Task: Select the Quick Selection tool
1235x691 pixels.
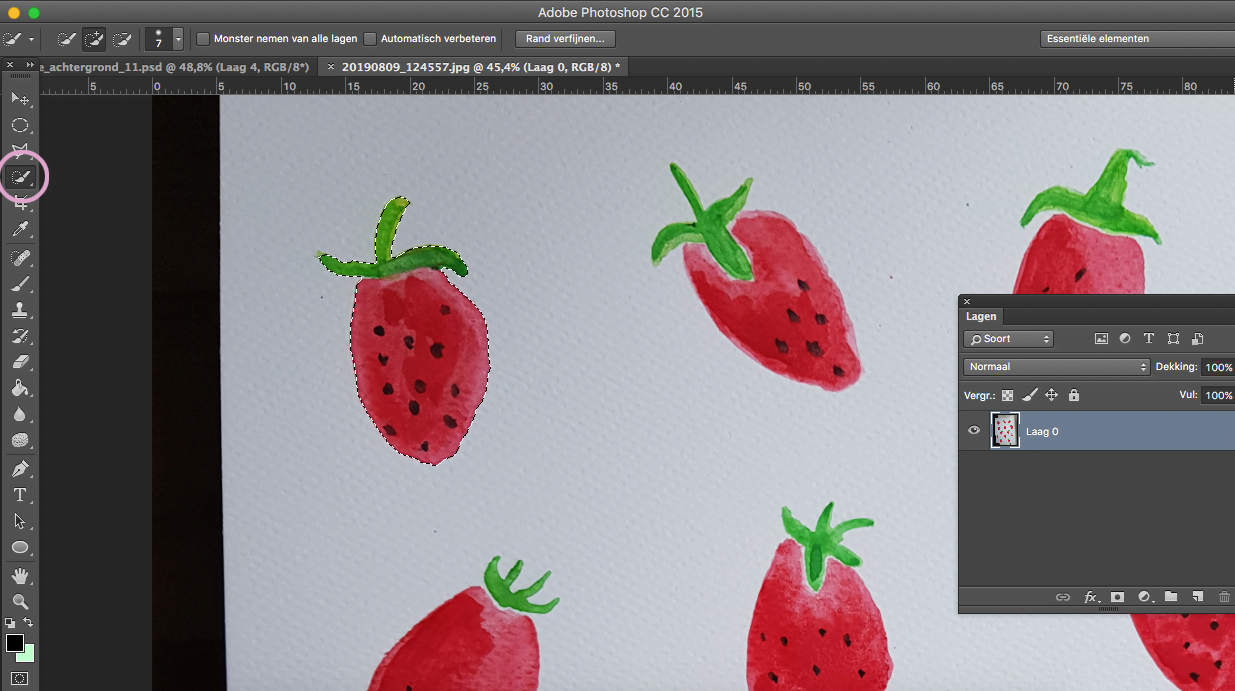Action: pos(21,178)
